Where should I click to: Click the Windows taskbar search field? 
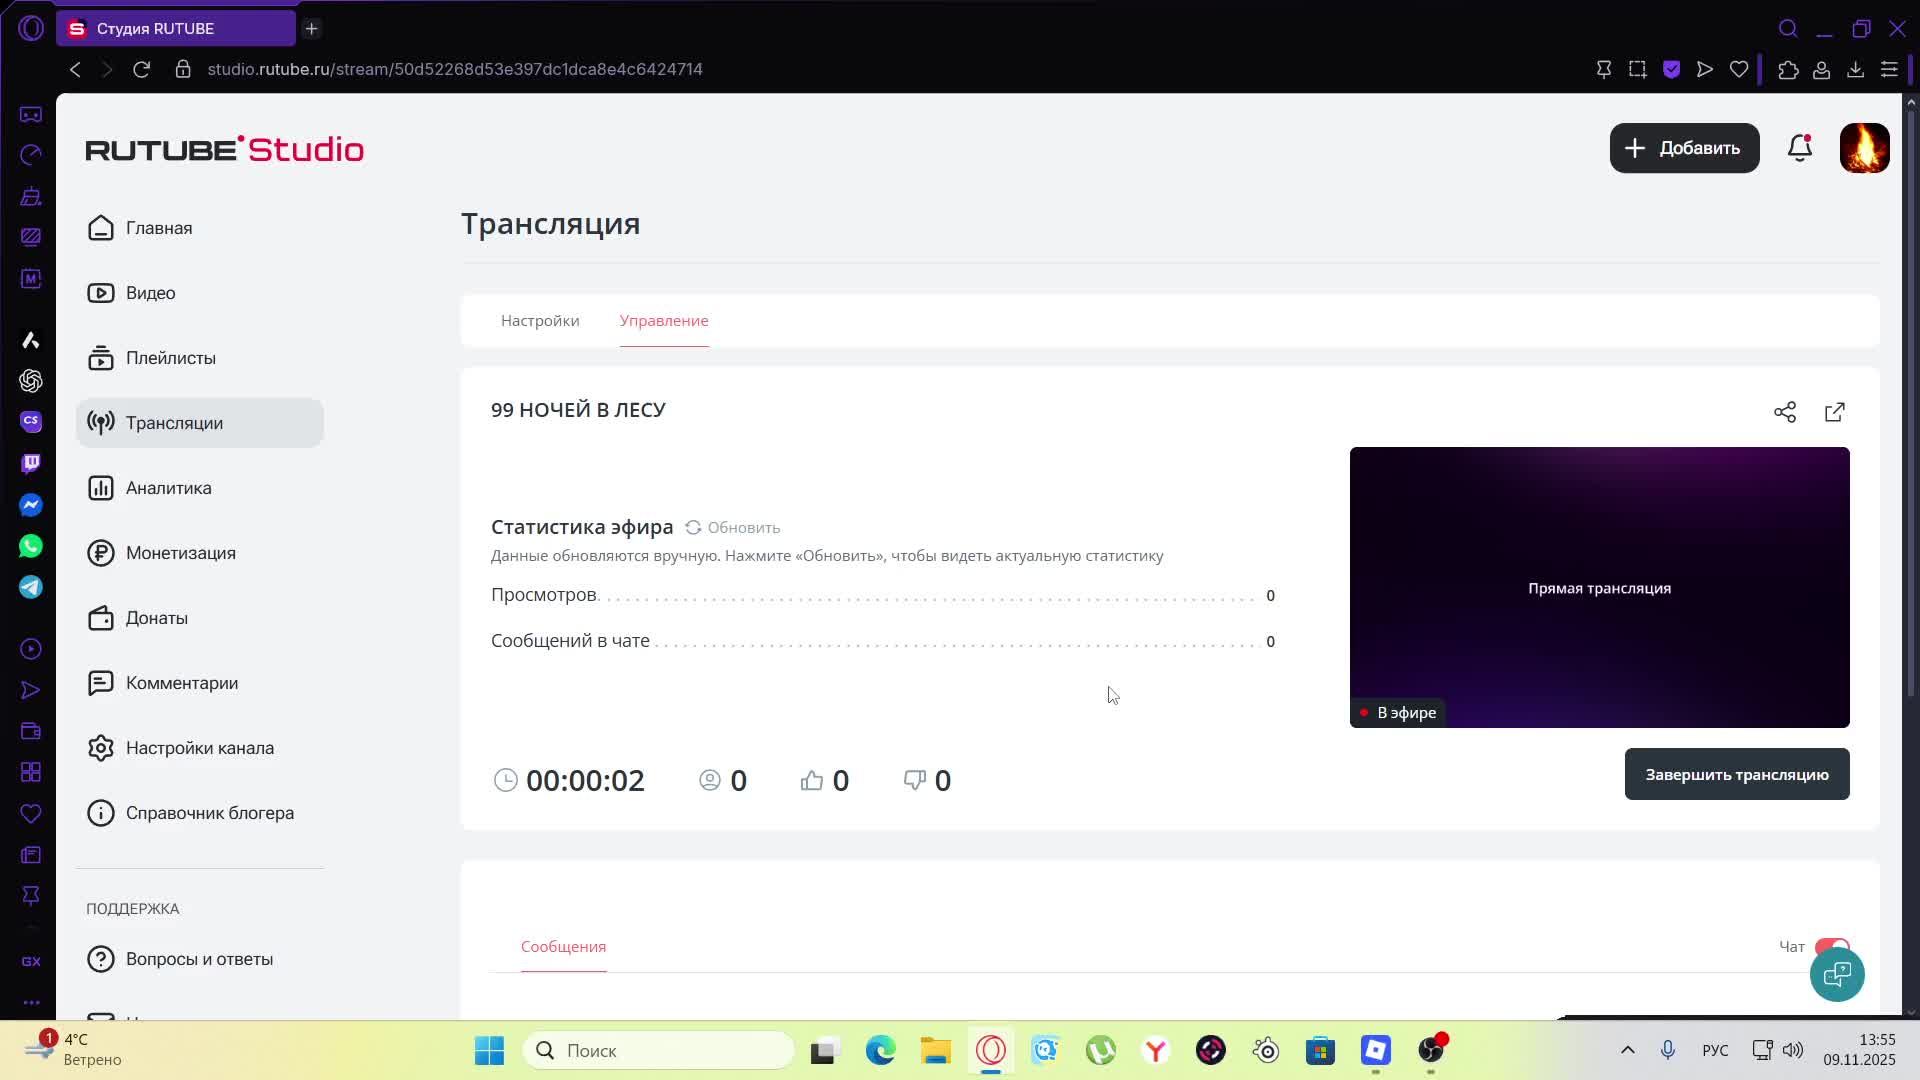click(x=660, y=1050)
